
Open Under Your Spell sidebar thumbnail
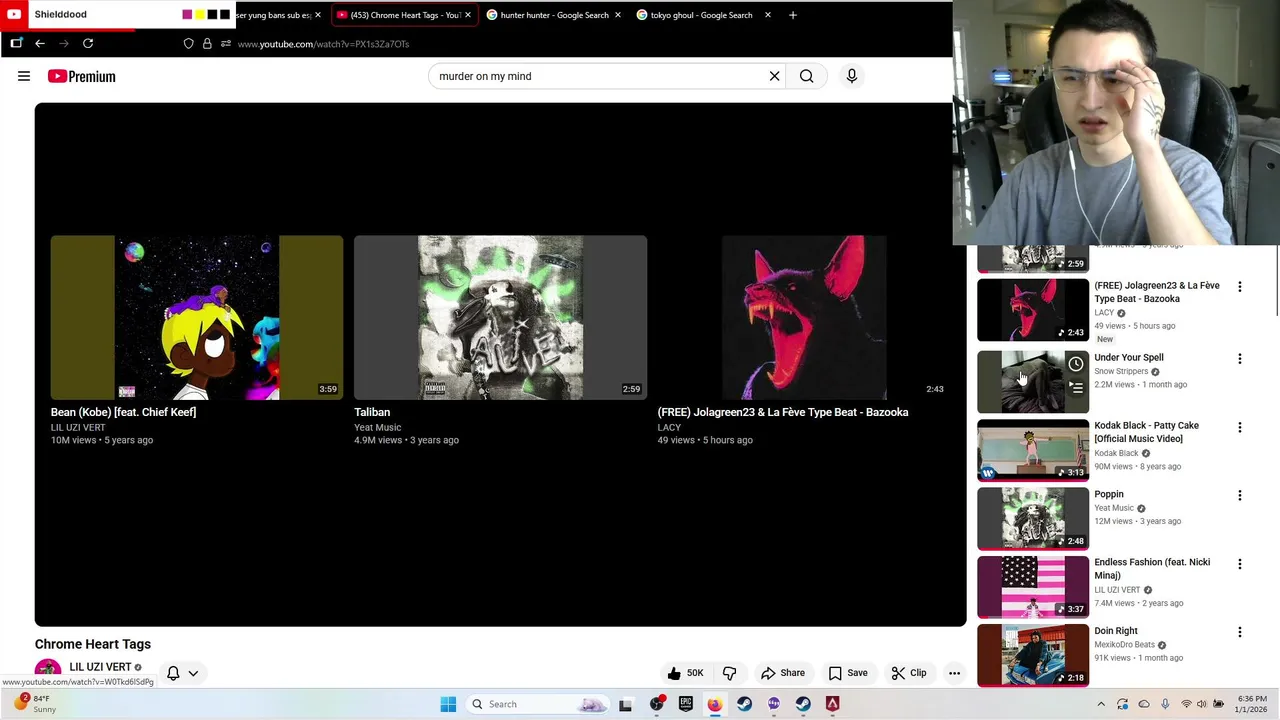point(1032,382)
